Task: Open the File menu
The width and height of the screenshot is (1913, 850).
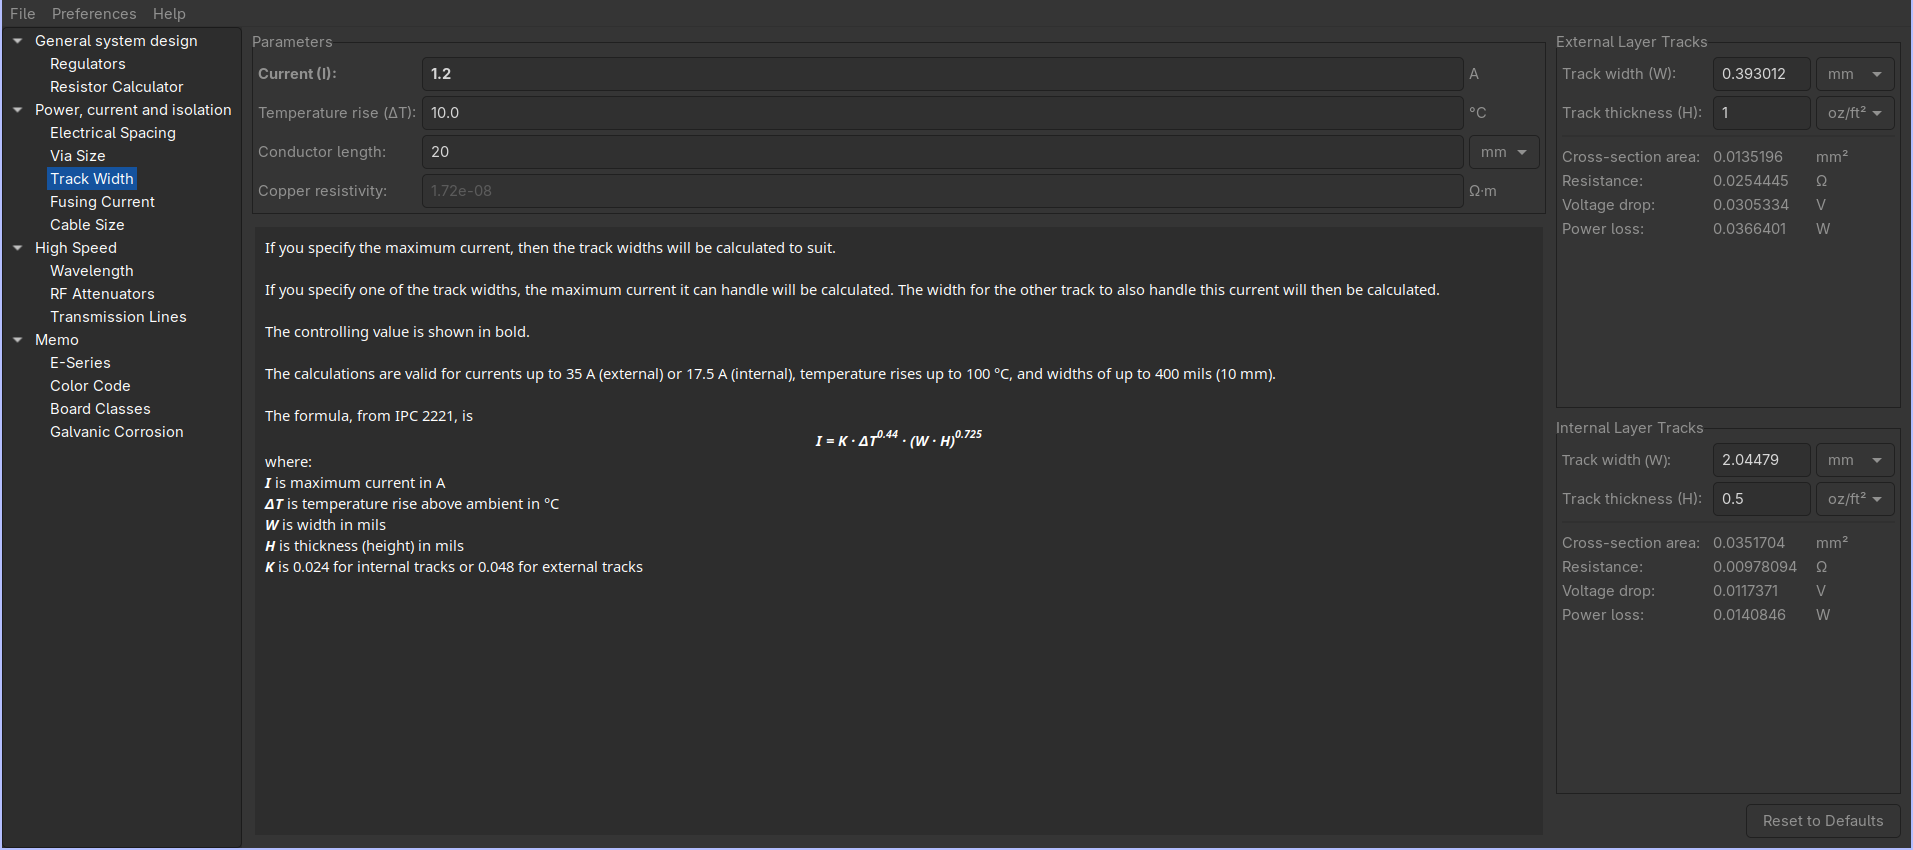Action: (23, 14)
